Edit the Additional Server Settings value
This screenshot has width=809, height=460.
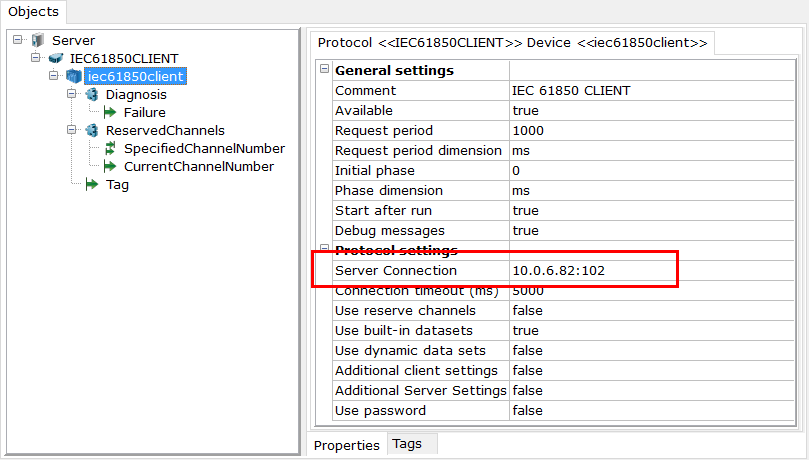click(x=652, y=390)
